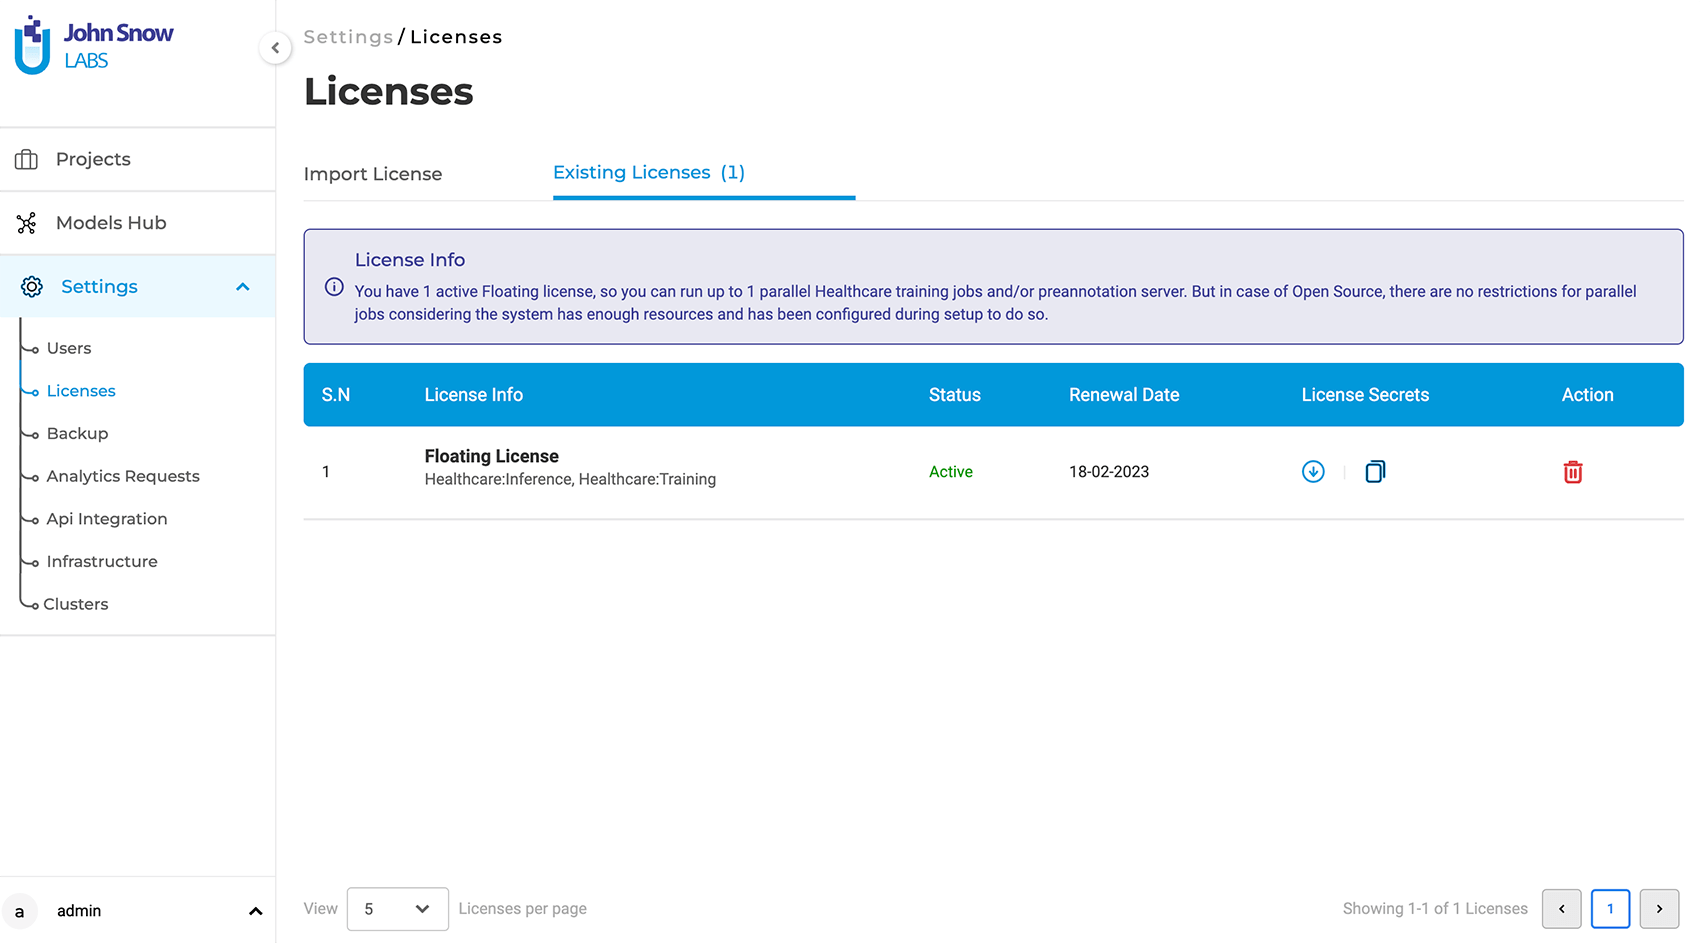This screenshot has width=1700, height=943.
Task: Open the Models Hub page
Action: (111, 223)
